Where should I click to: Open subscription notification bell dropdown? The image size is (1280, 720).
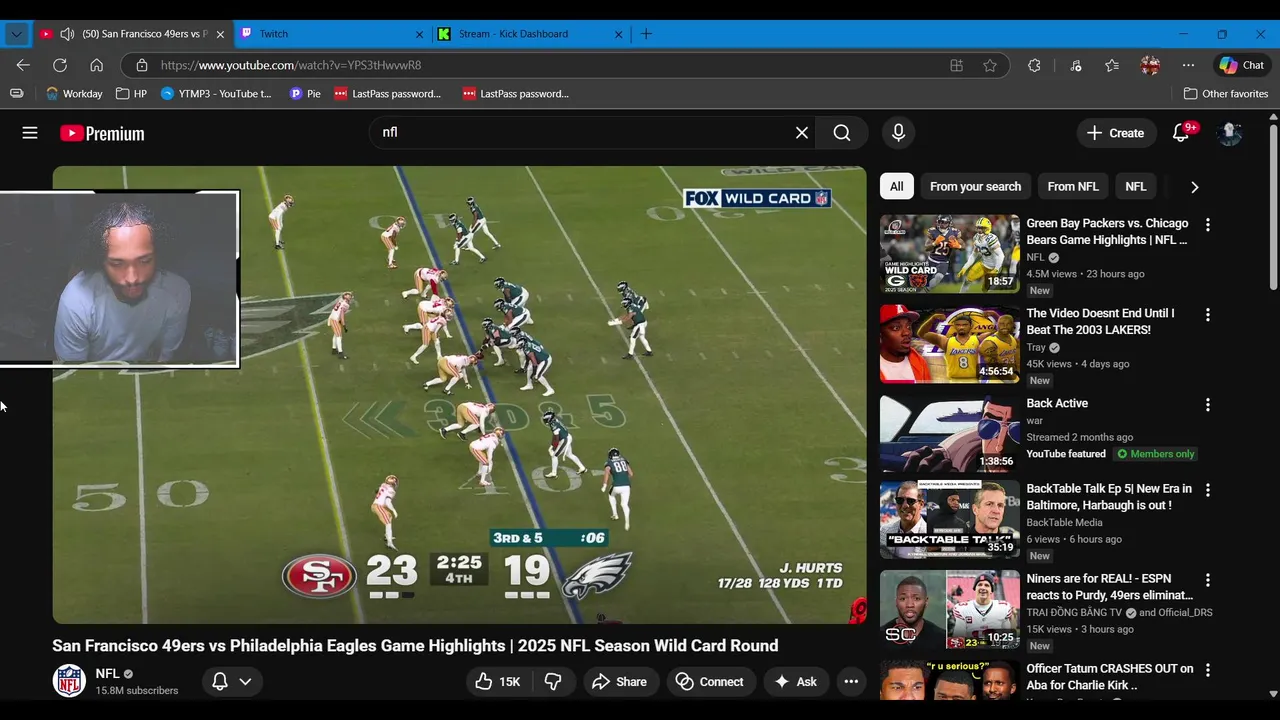pos(232,681)
